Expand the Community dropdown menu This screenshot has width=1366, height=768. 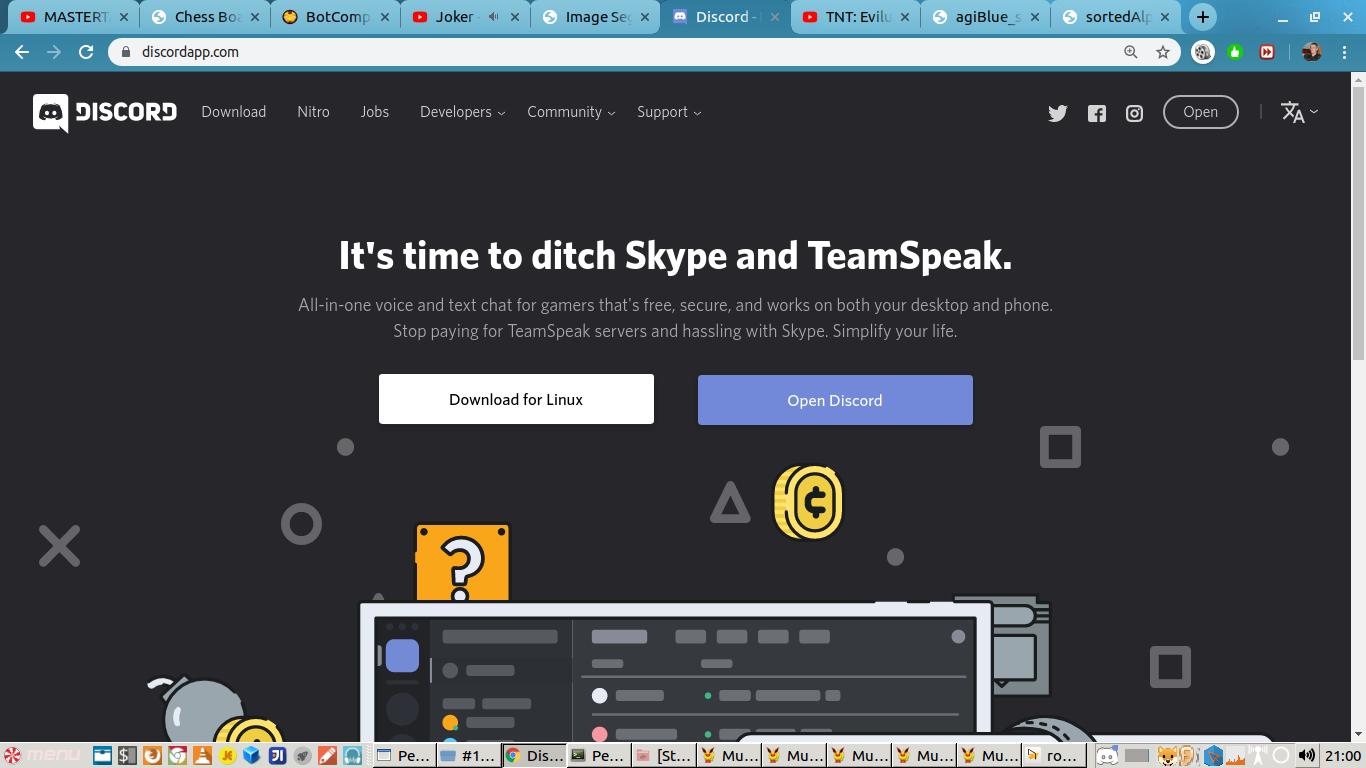pos(570,112)
